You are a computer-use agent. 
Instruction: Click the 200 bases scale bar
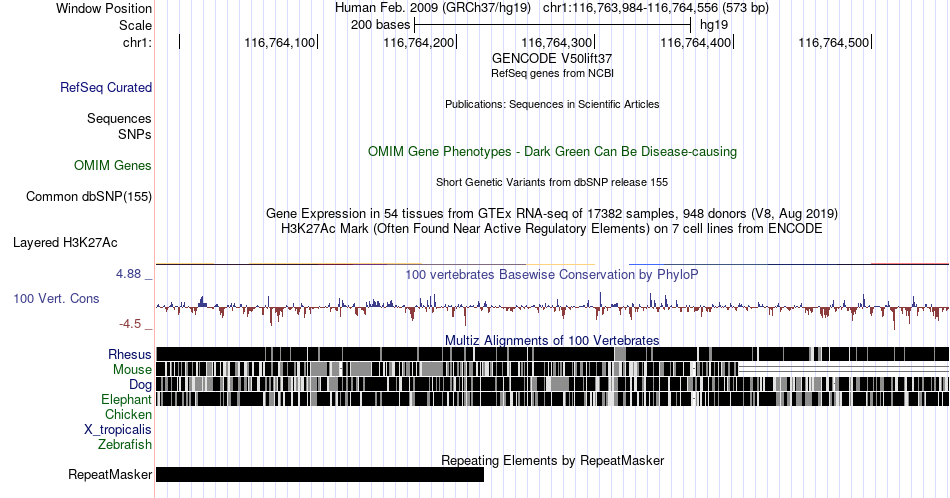(x=552, y=25)
